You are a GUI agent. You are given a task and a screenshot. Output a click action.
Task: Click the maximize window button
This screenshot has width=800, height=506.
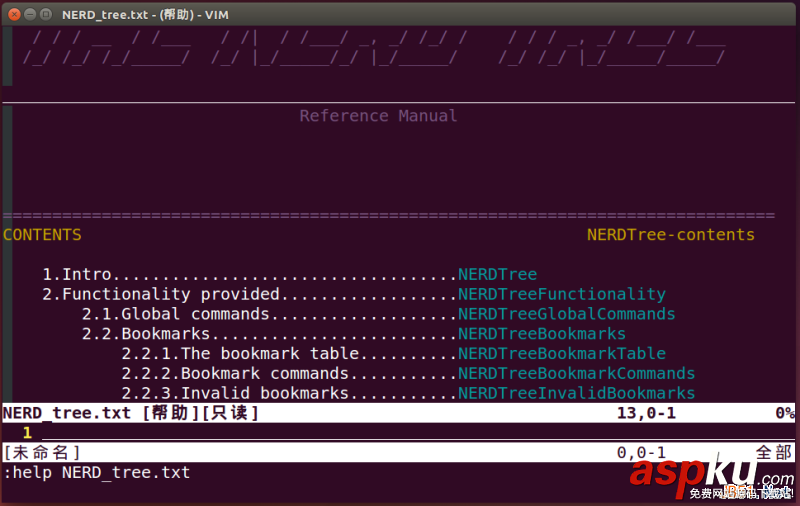[x=46, y=14]
